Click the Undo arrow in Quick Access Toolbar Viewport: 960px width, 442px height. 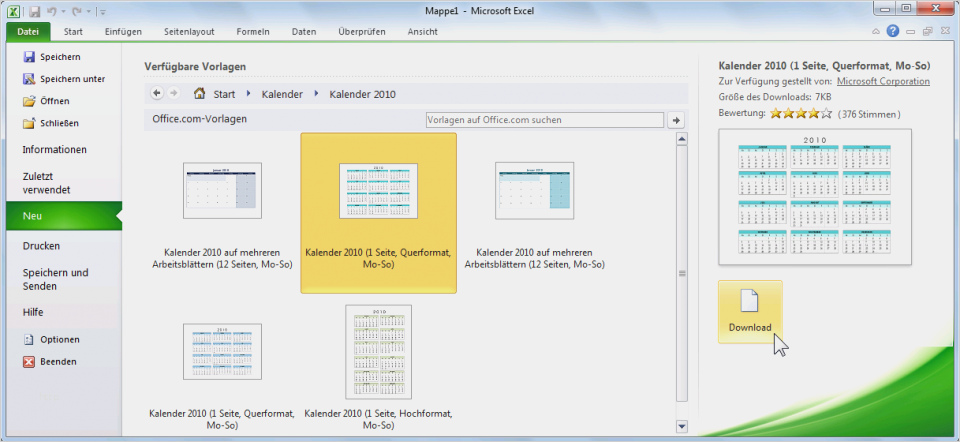[x=52, y=12]
